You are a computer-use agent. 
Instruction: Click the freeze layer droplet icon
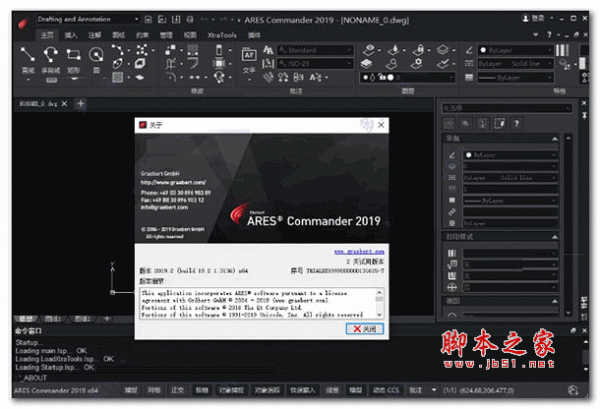tap(393, 50)
